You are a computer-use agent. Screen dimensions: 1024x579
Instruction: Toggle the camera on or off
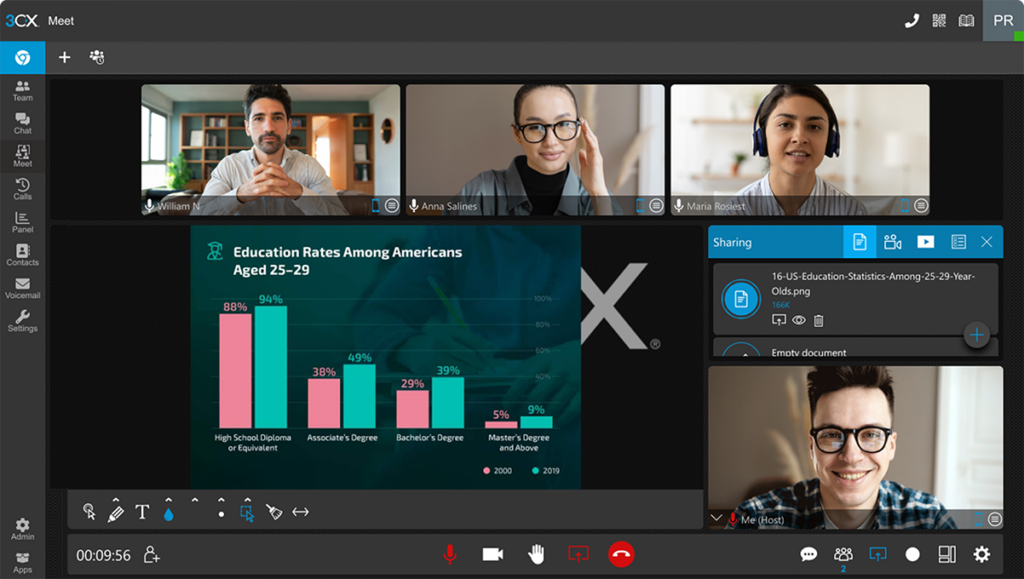pyautogui.click(x=492, y=554)
